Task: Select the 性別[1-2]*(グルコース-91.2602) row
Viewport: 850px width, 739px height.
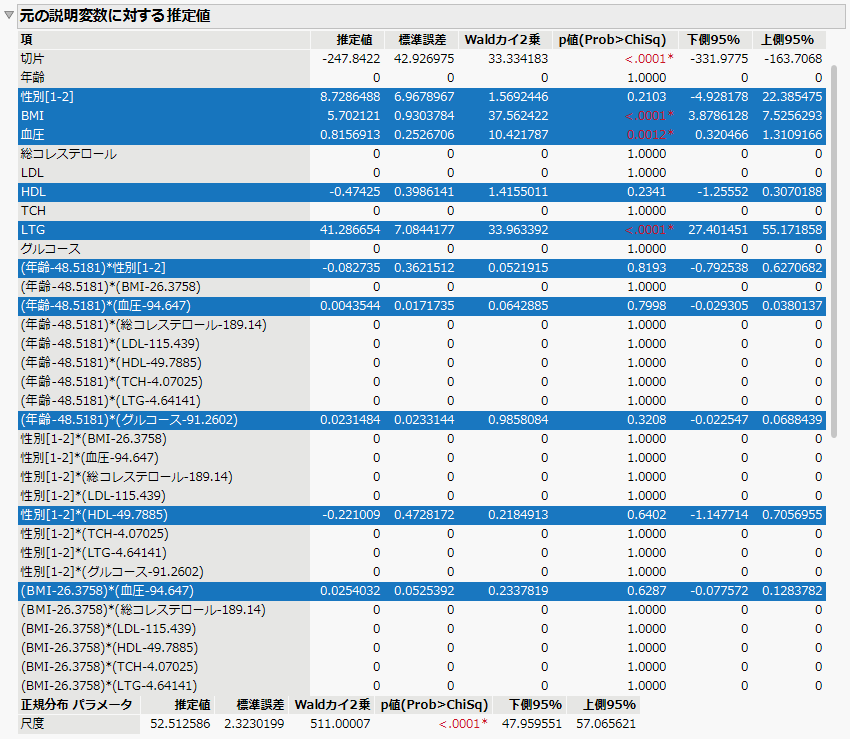Action: pos(422,571)
